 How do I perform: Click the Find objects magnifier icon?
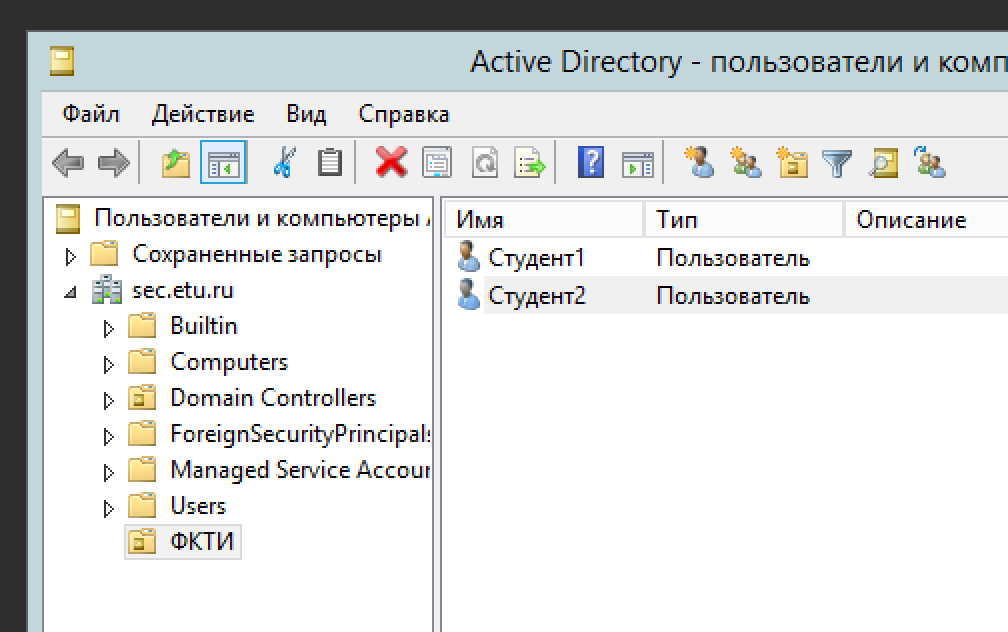883,162
